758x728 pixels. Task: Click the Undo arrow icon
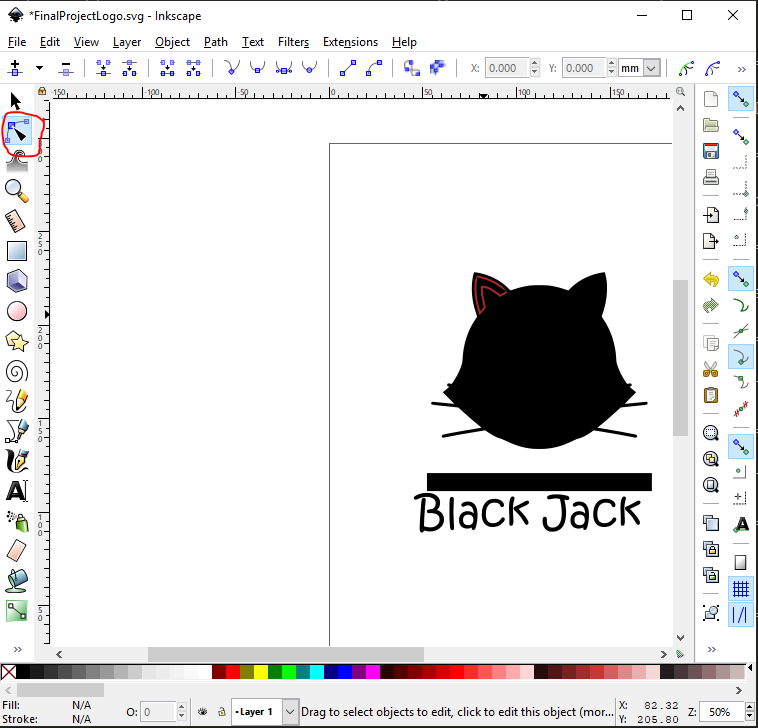click(711, 279)
